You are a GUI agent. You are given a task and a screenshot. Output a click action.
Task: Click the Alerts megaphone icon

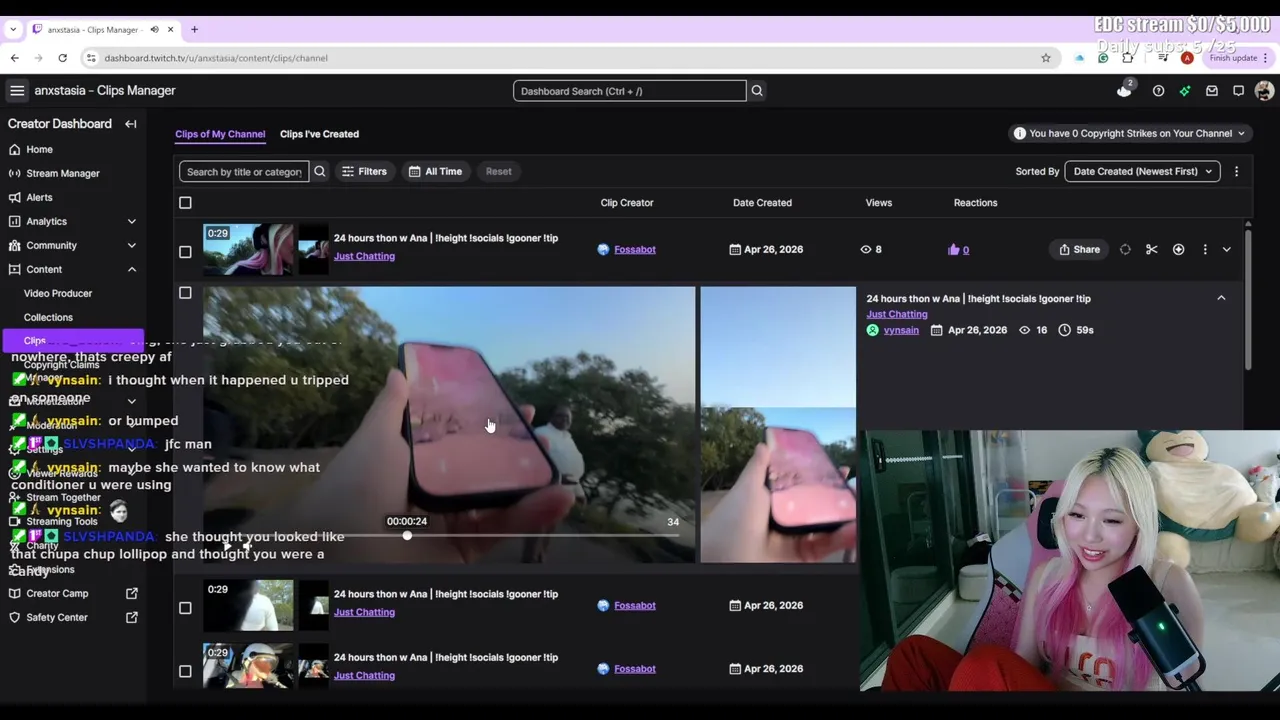tap(15, 197)
